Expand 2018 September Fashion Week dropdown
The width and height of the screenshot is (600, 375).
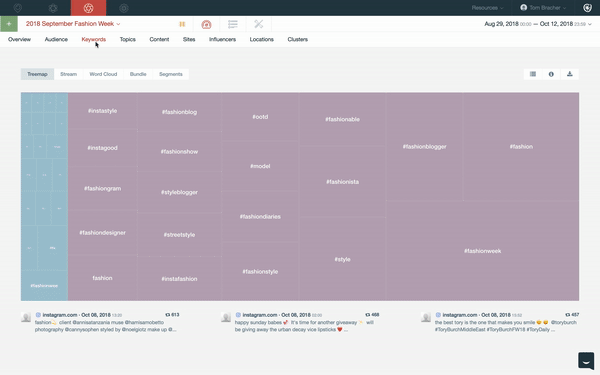(73, 24)
